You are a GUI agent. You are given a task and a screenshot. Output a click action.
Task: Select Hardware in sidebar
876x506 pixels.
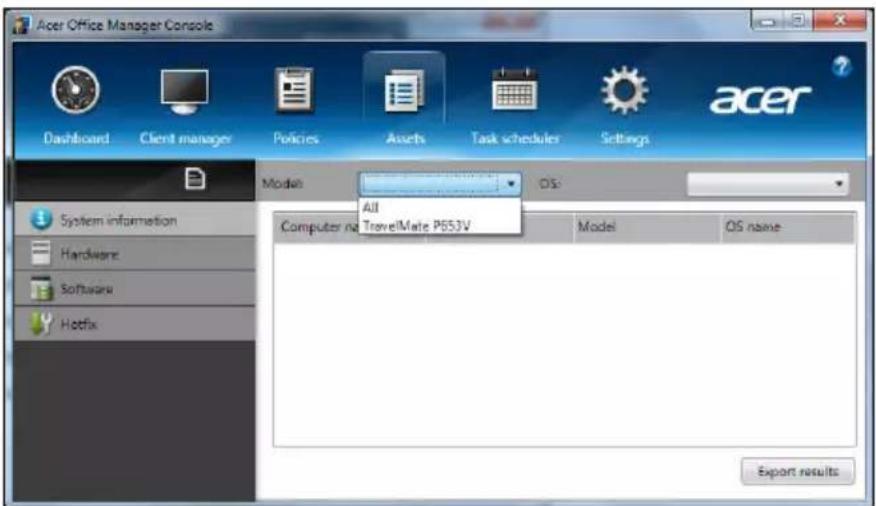click(x=135, y=254)
